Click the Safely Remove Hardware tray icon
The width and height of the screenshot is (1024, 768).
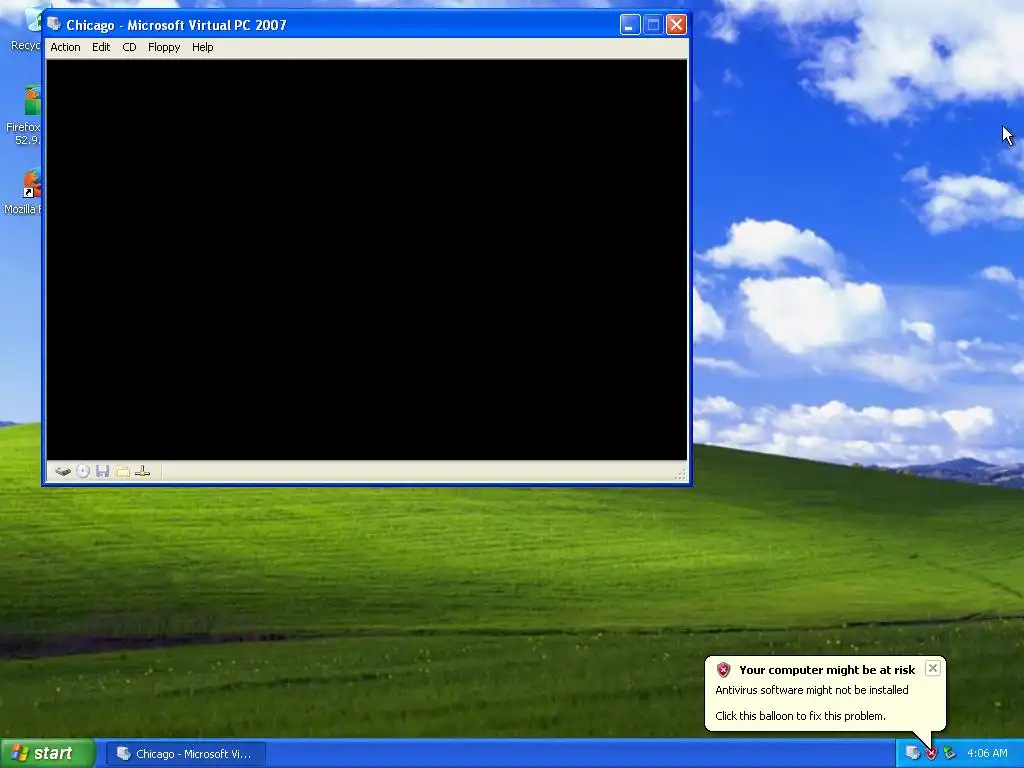click(x=950, y=753)
